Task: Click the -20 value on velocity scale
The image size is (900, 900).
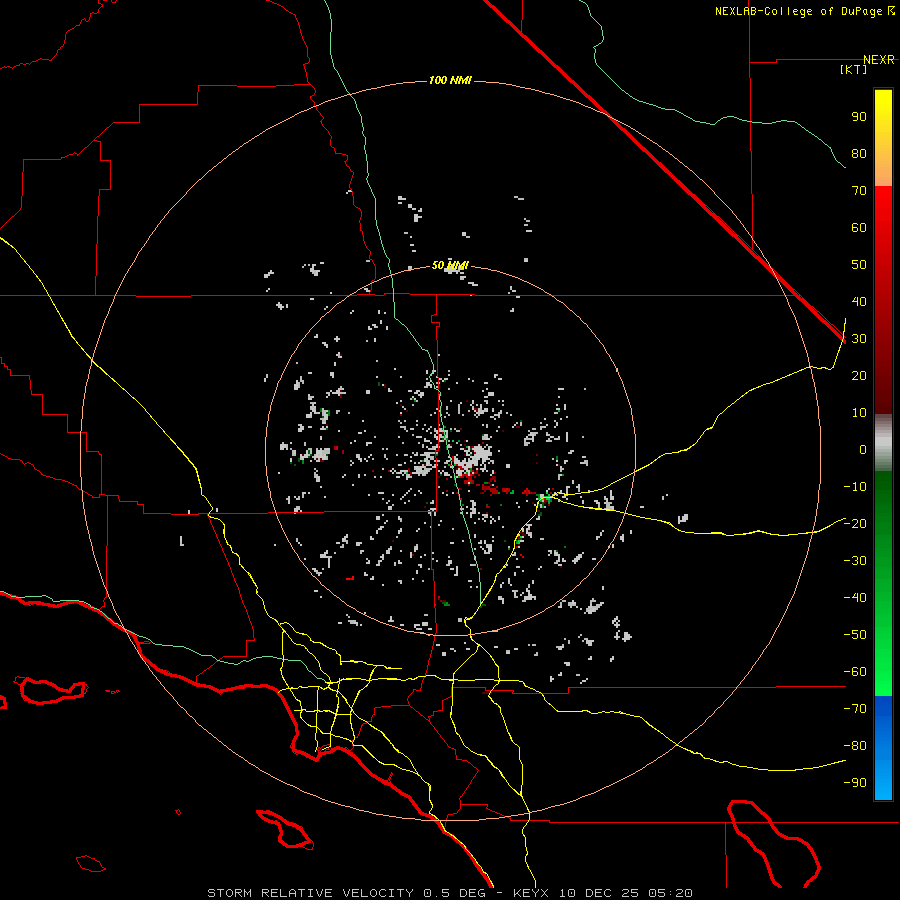Action: pos(855,523)
